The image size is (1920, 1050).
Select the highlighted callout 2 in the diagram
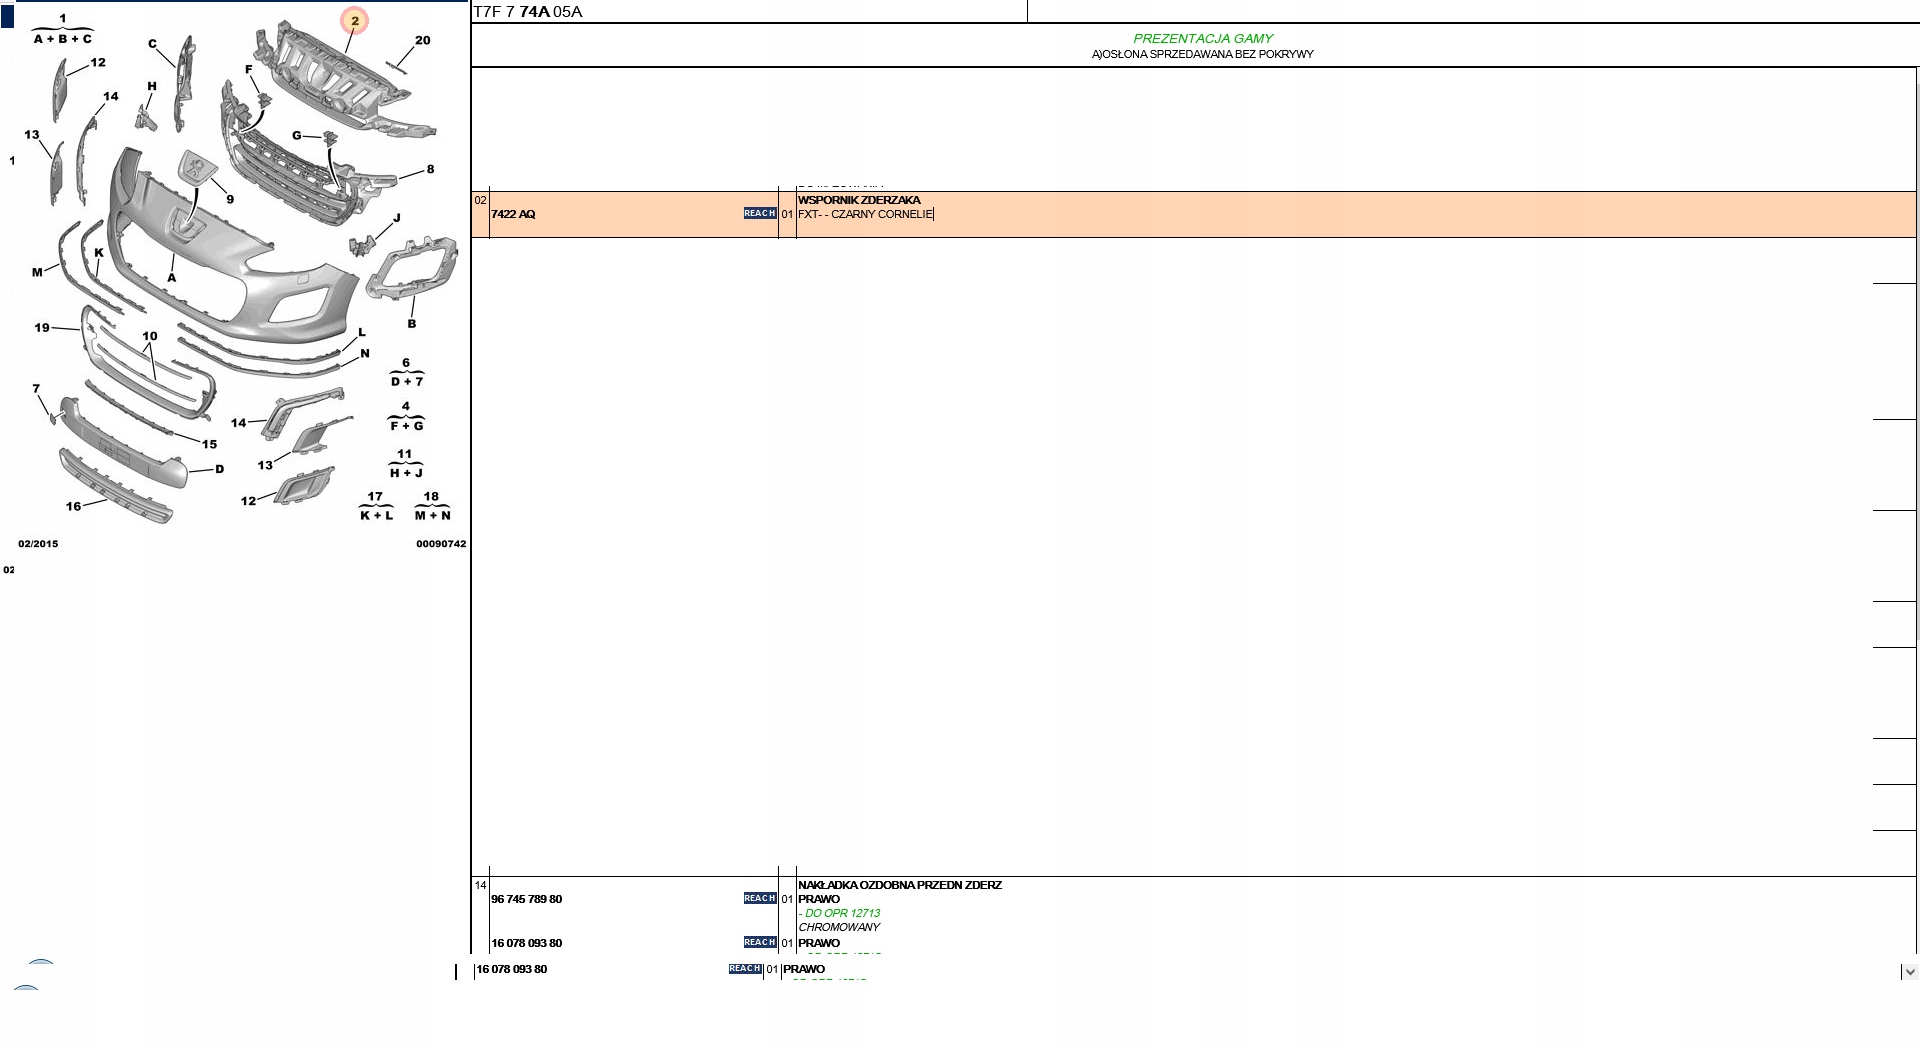click(x=354, y=20)
